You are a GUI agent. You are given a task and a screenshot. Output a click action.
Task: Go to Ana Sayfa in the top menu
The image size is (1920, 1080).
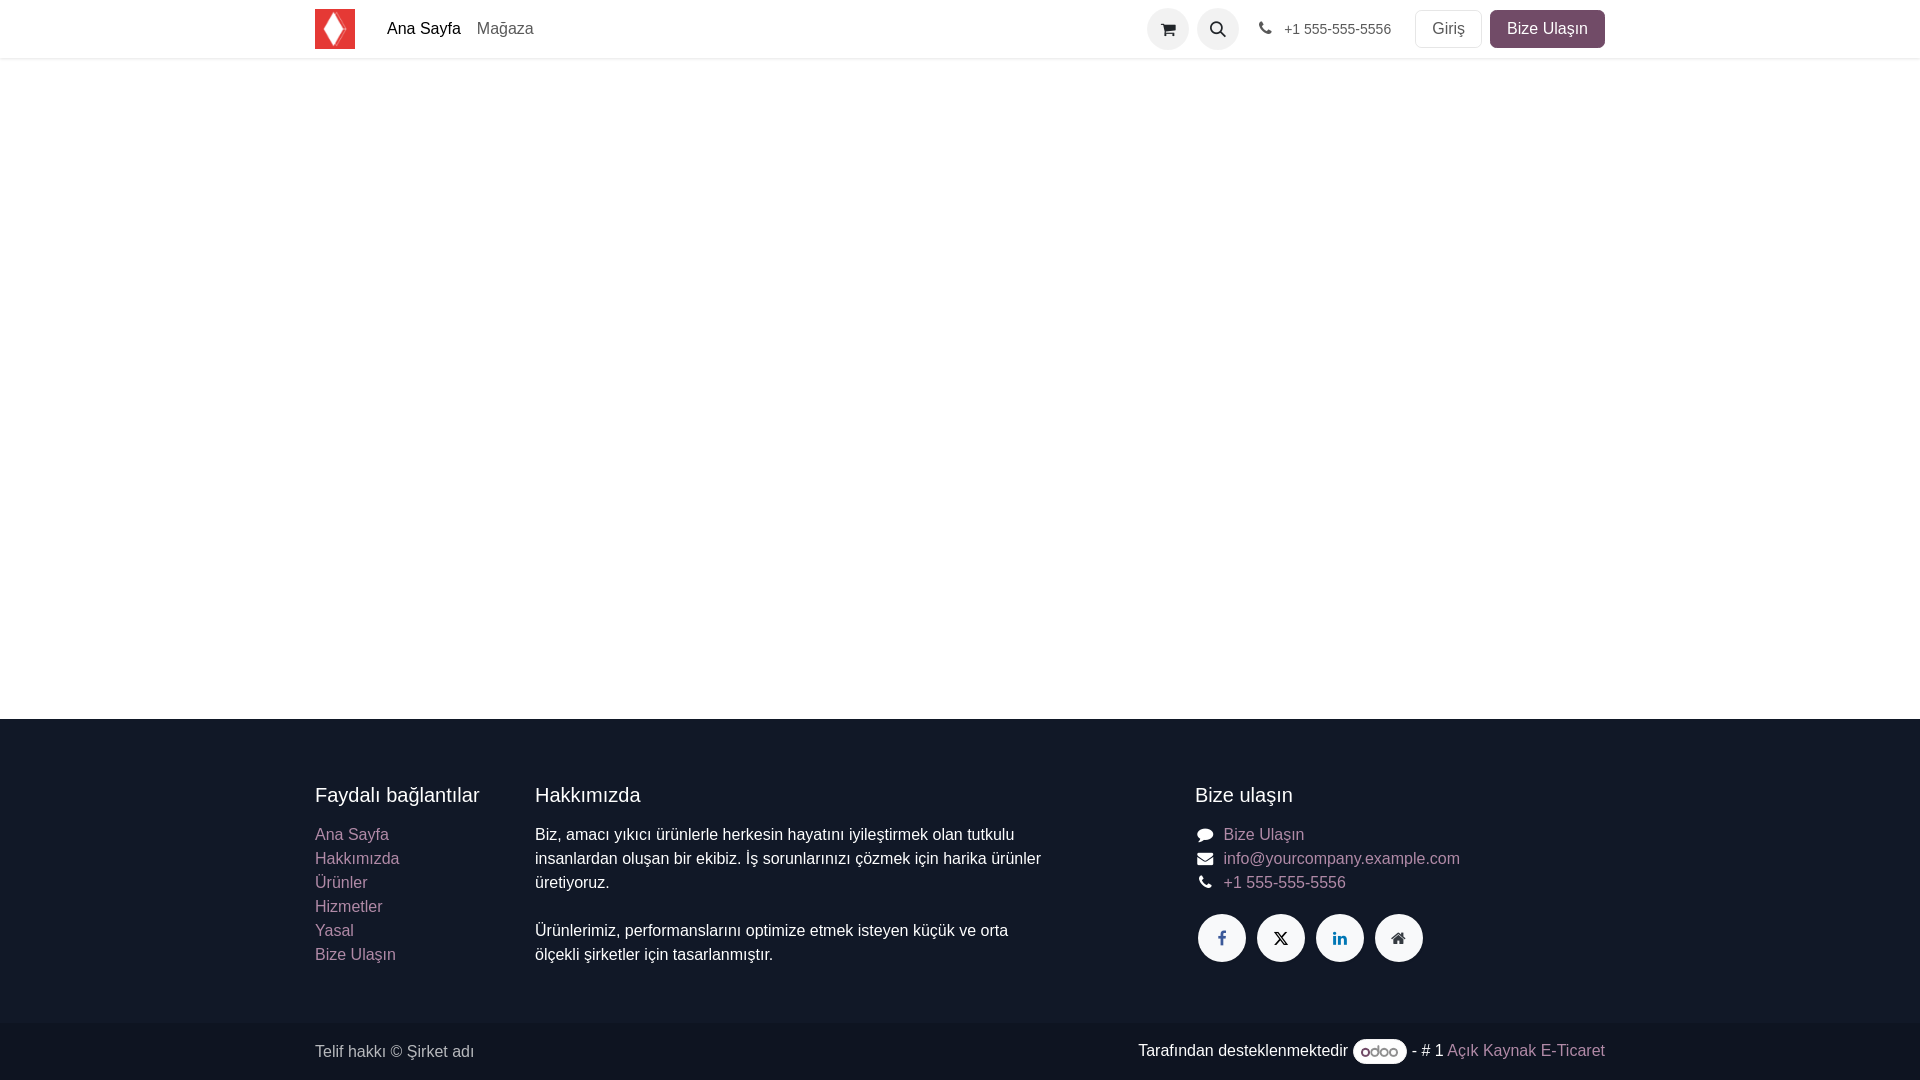(424, 29)
